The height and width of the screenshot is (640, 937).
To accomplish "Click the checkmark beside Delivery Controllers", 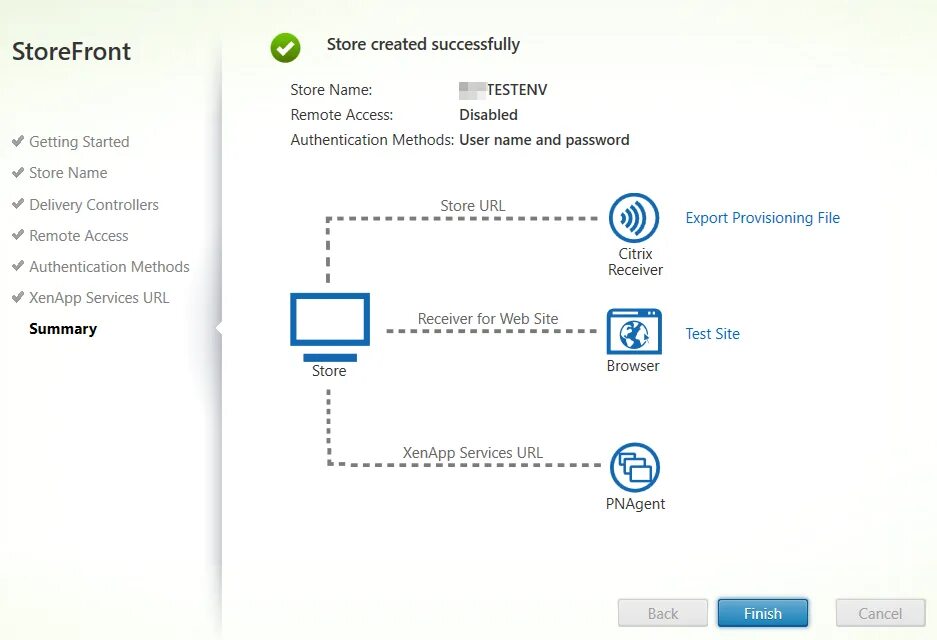I will point(18,204).
